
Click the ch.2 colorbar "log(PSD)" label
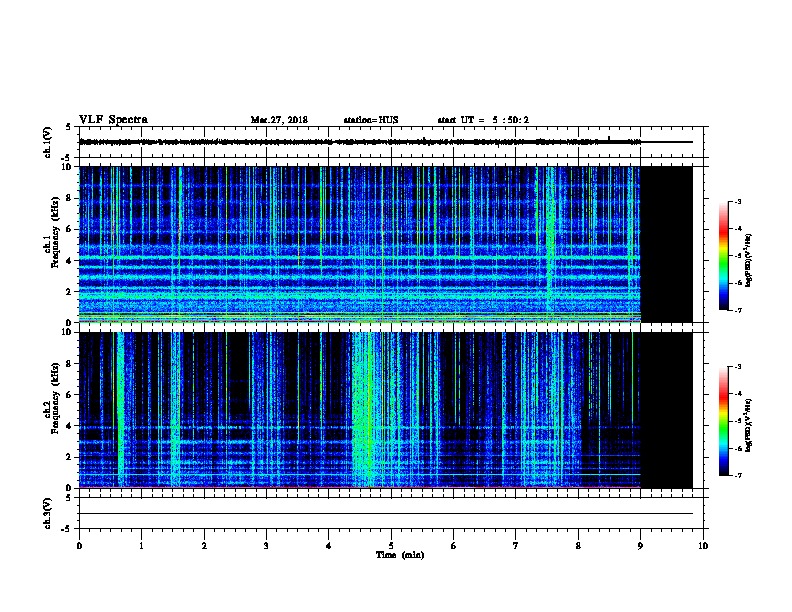(749, 426)
